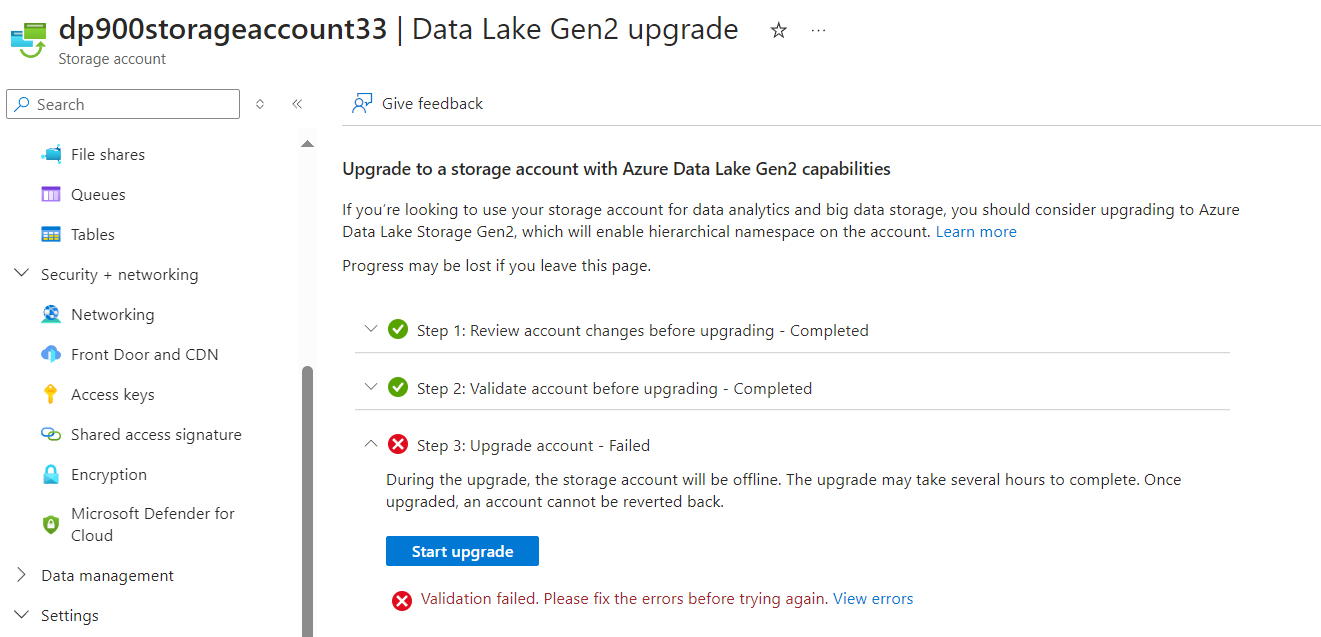This screenshot has width=1321, height=637.
Task: Open Networking settings
Action: (112, 313)
